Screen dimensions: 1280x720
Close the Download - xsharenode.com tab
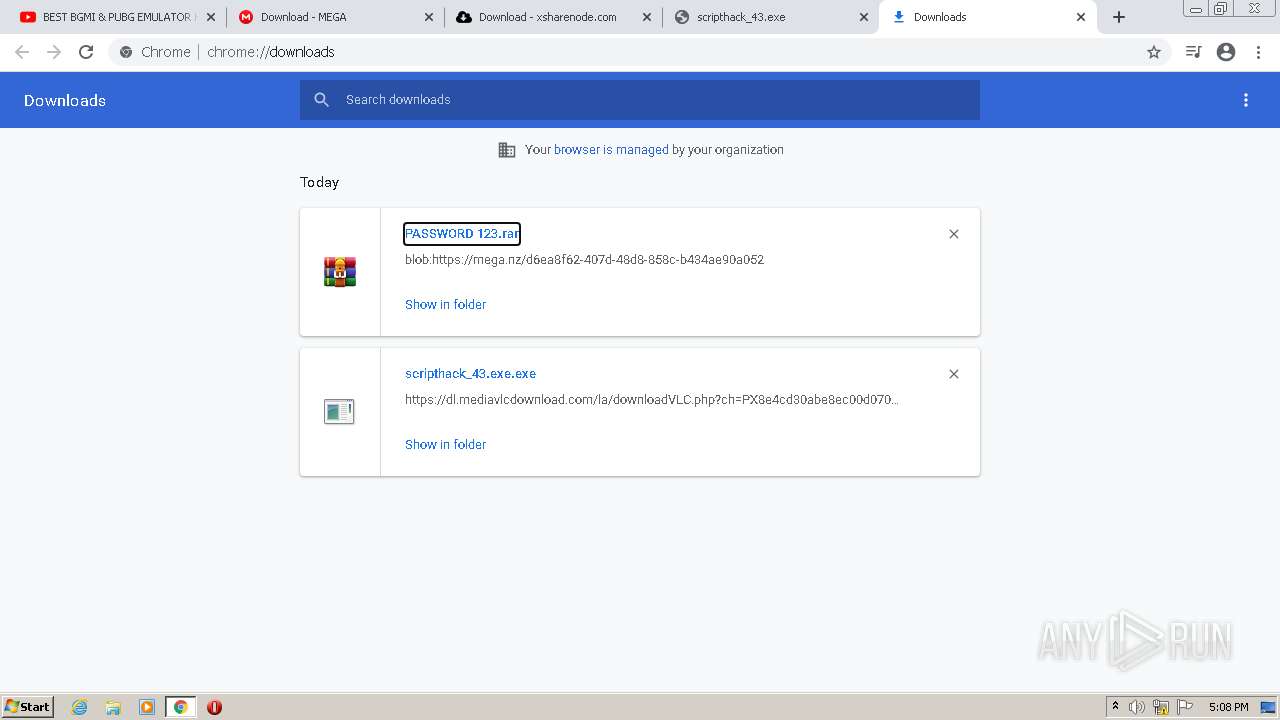[646, 17]
